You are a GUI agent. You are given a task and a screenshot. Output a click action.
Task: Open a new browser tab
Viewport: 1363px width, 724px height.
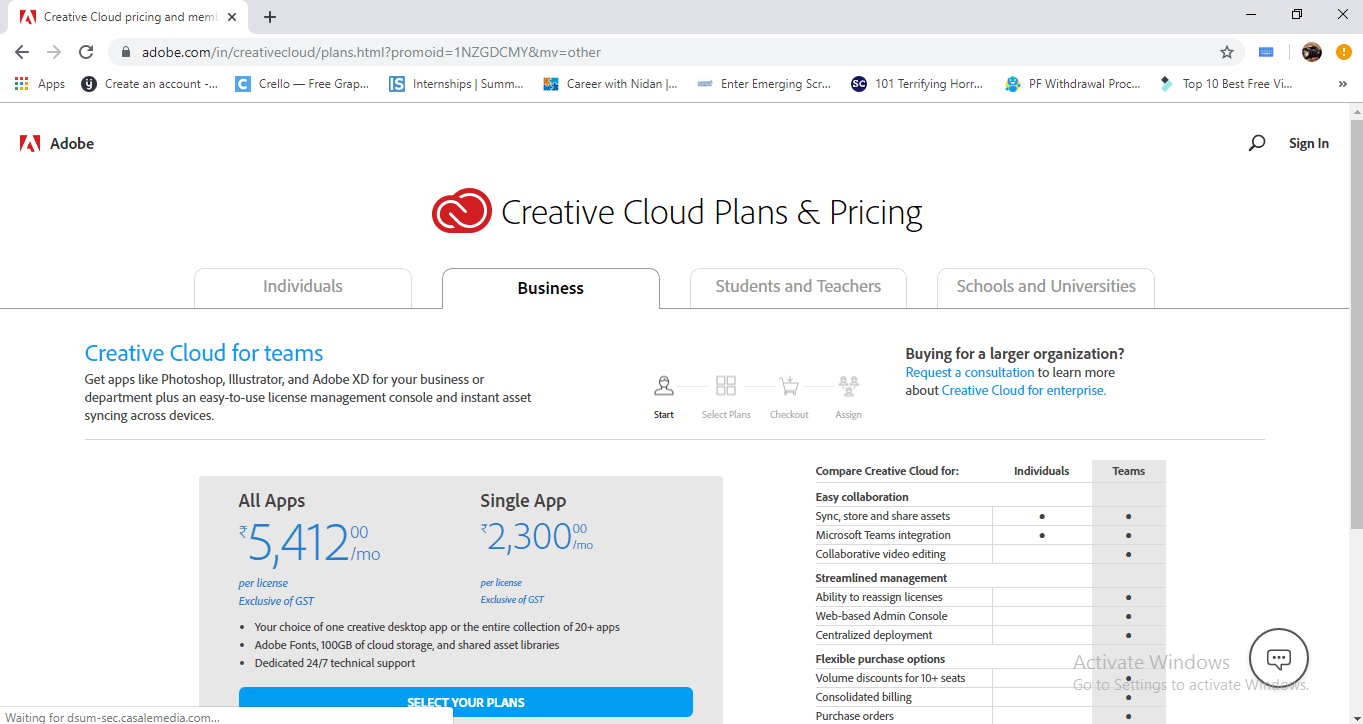(x=270, y=17)
